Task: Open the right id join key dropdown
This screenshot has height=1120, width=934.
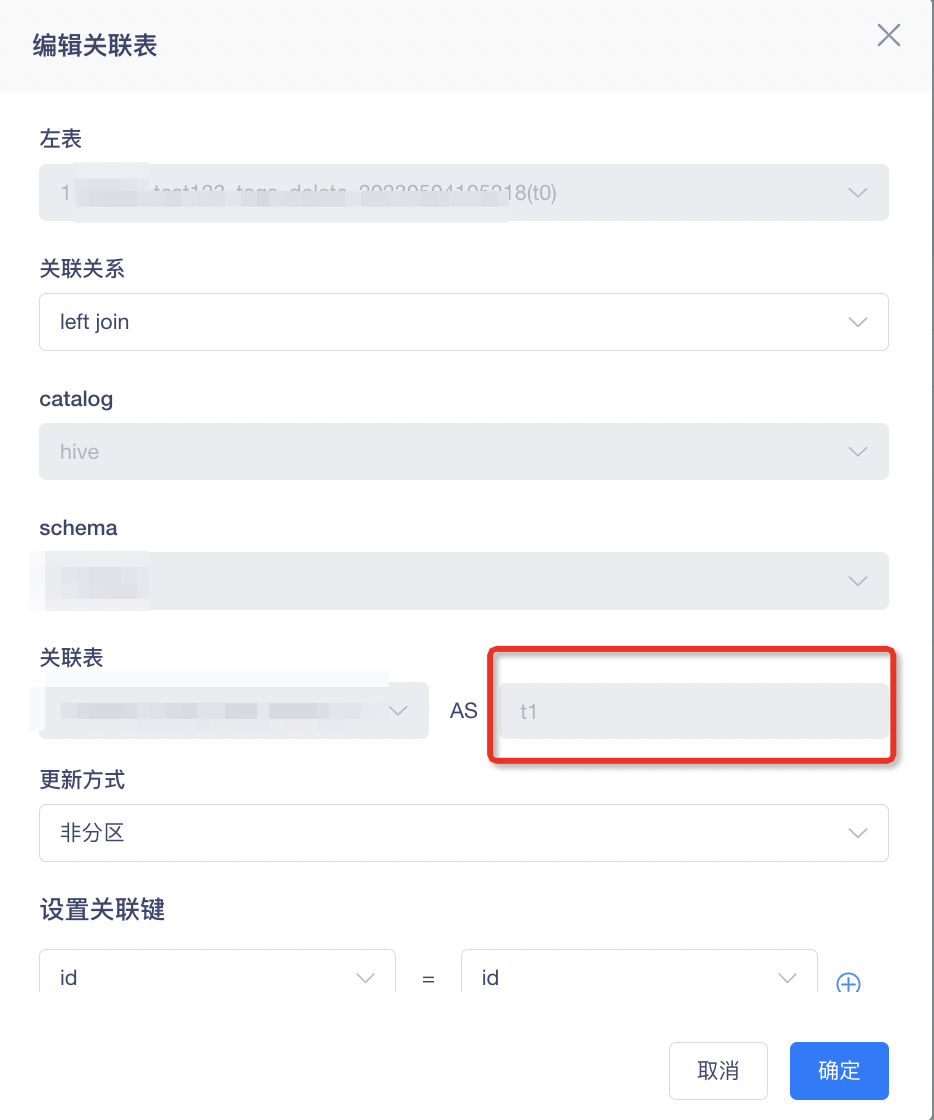Action: pyautogui.click(x=639, y=972)
